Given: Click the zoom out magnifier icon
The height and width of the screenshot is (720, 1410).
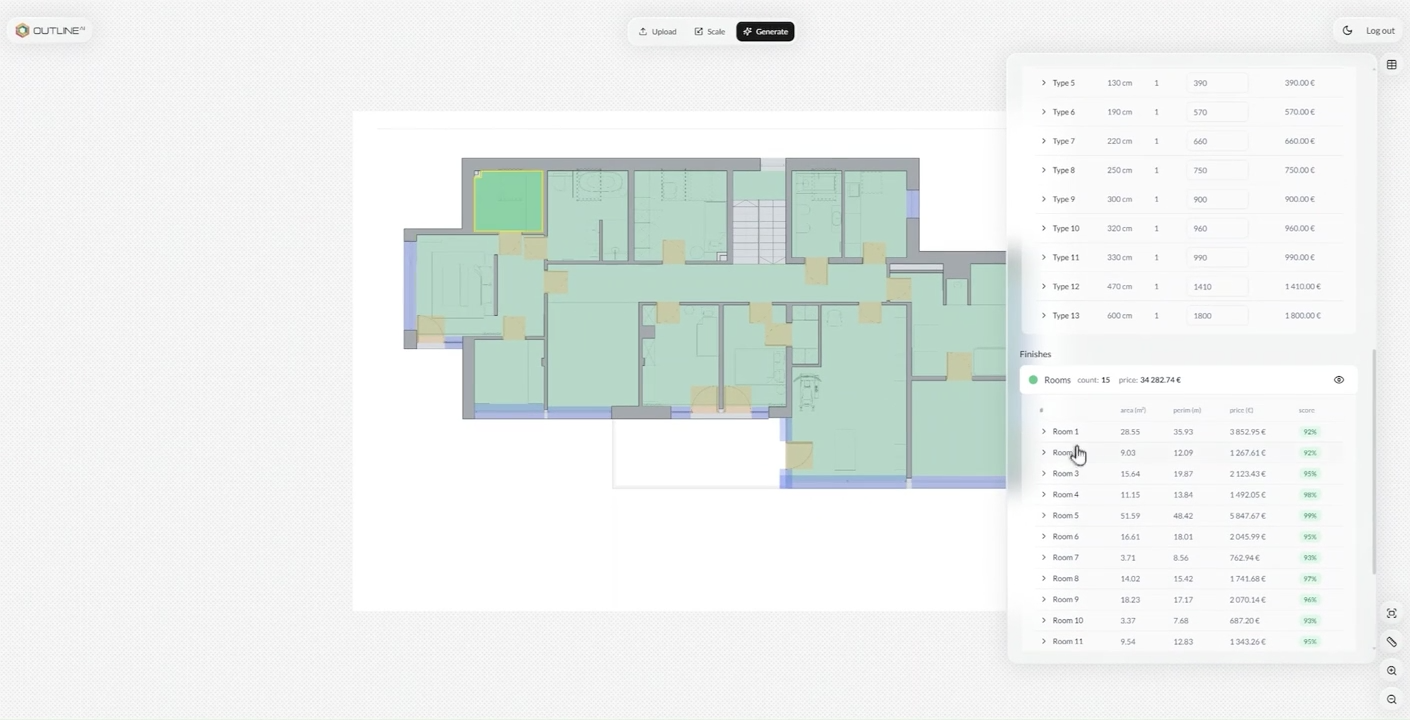Looking at the screenshot, I should [1391, 700].
